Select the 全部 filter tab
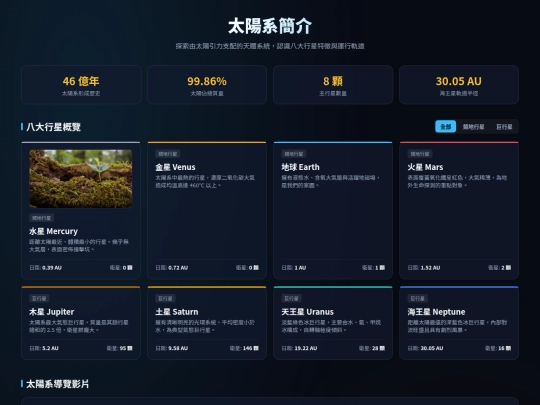This screenshot has height=405, width=540. click(445, 127)
